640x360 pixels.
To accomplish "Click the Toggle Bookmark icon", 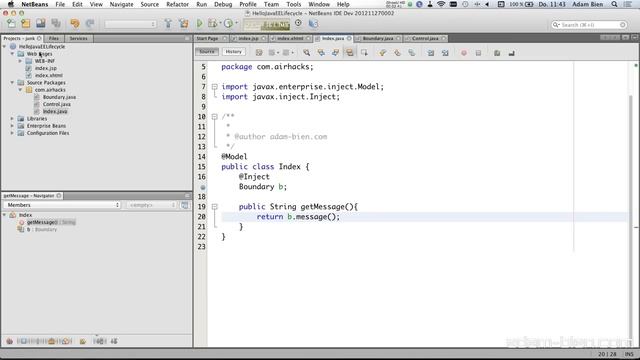I will (411, 53).
